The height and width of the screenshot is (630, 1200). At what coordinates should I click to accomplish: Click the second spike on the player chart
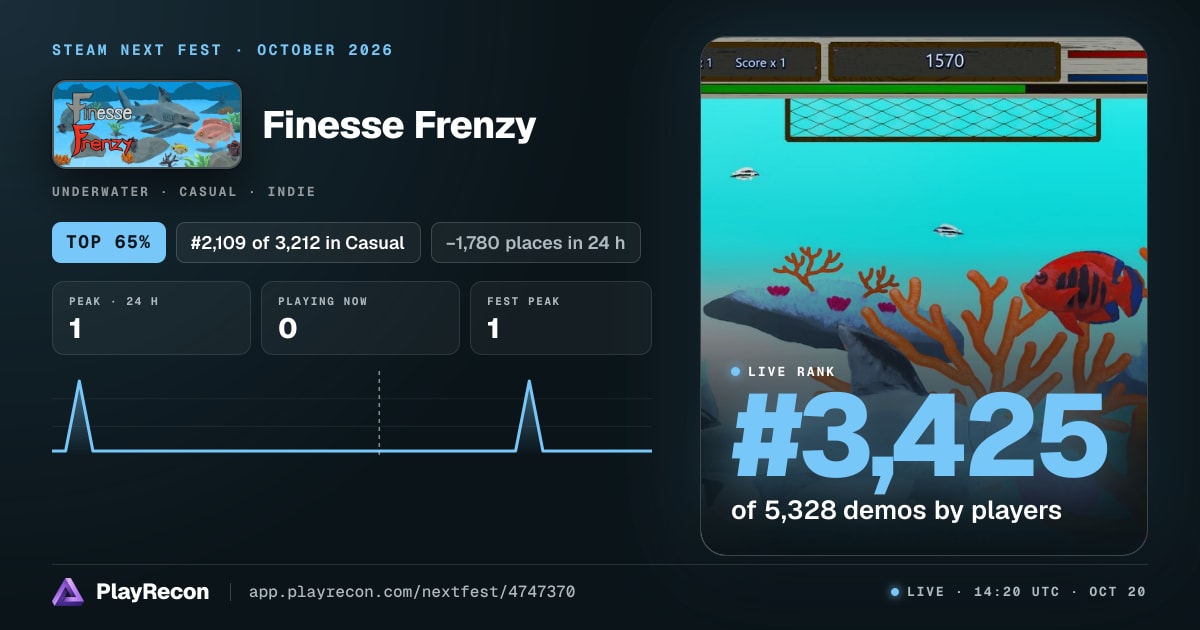(529, 415)
